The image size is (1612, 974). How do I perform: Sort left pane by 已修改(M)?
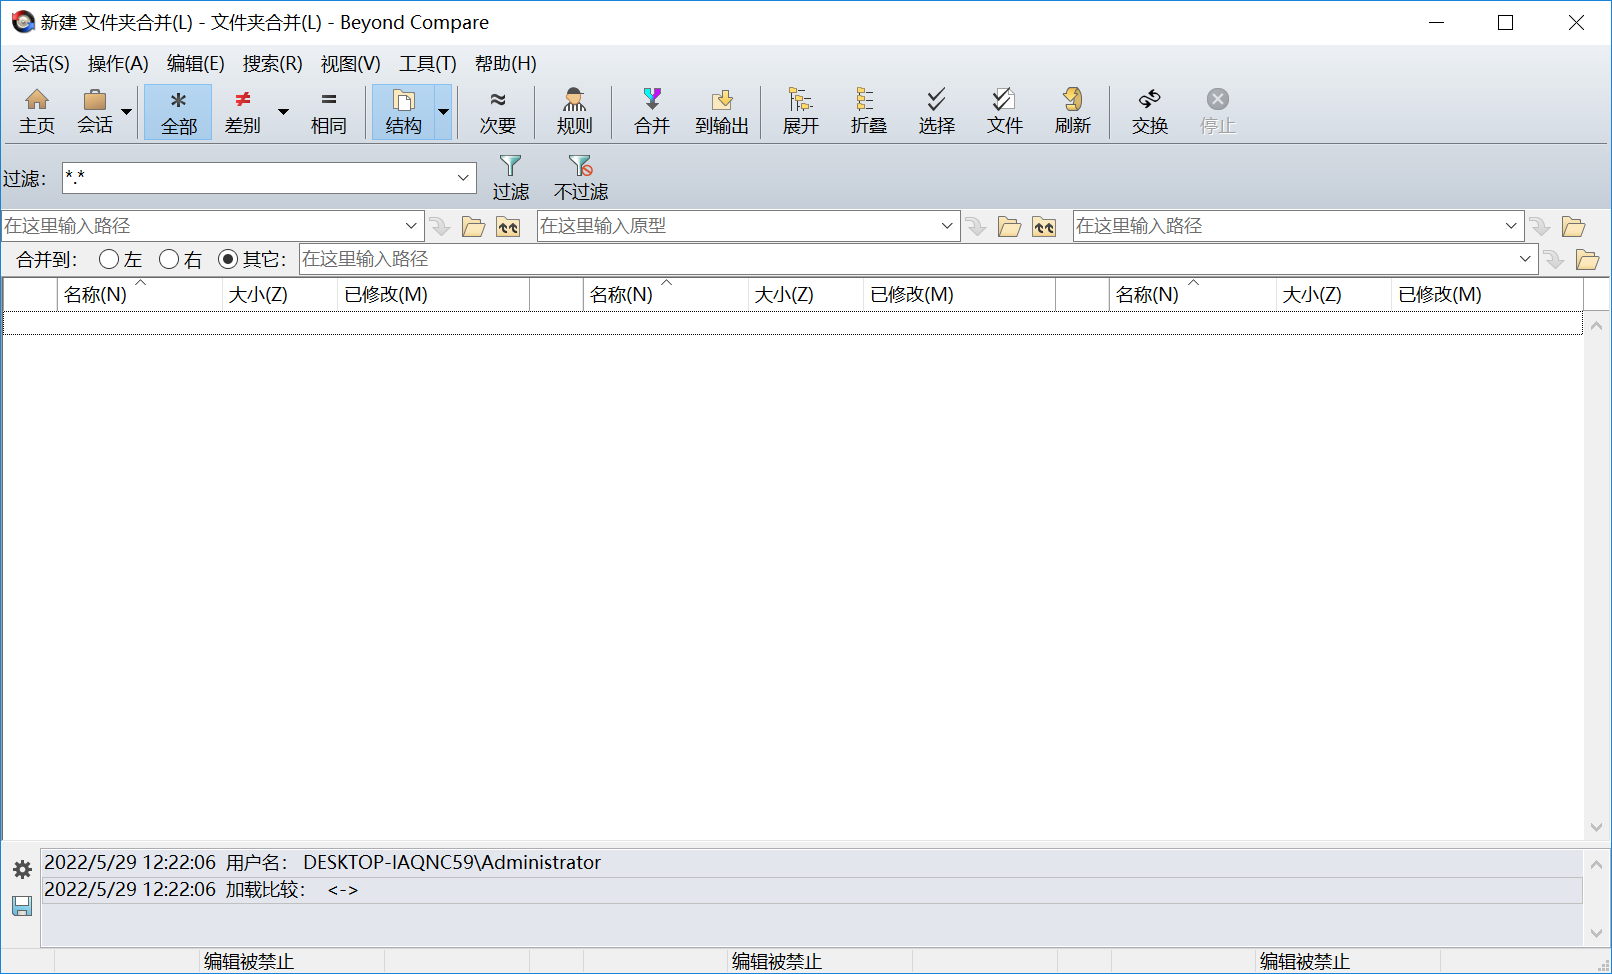click(434, 295)
